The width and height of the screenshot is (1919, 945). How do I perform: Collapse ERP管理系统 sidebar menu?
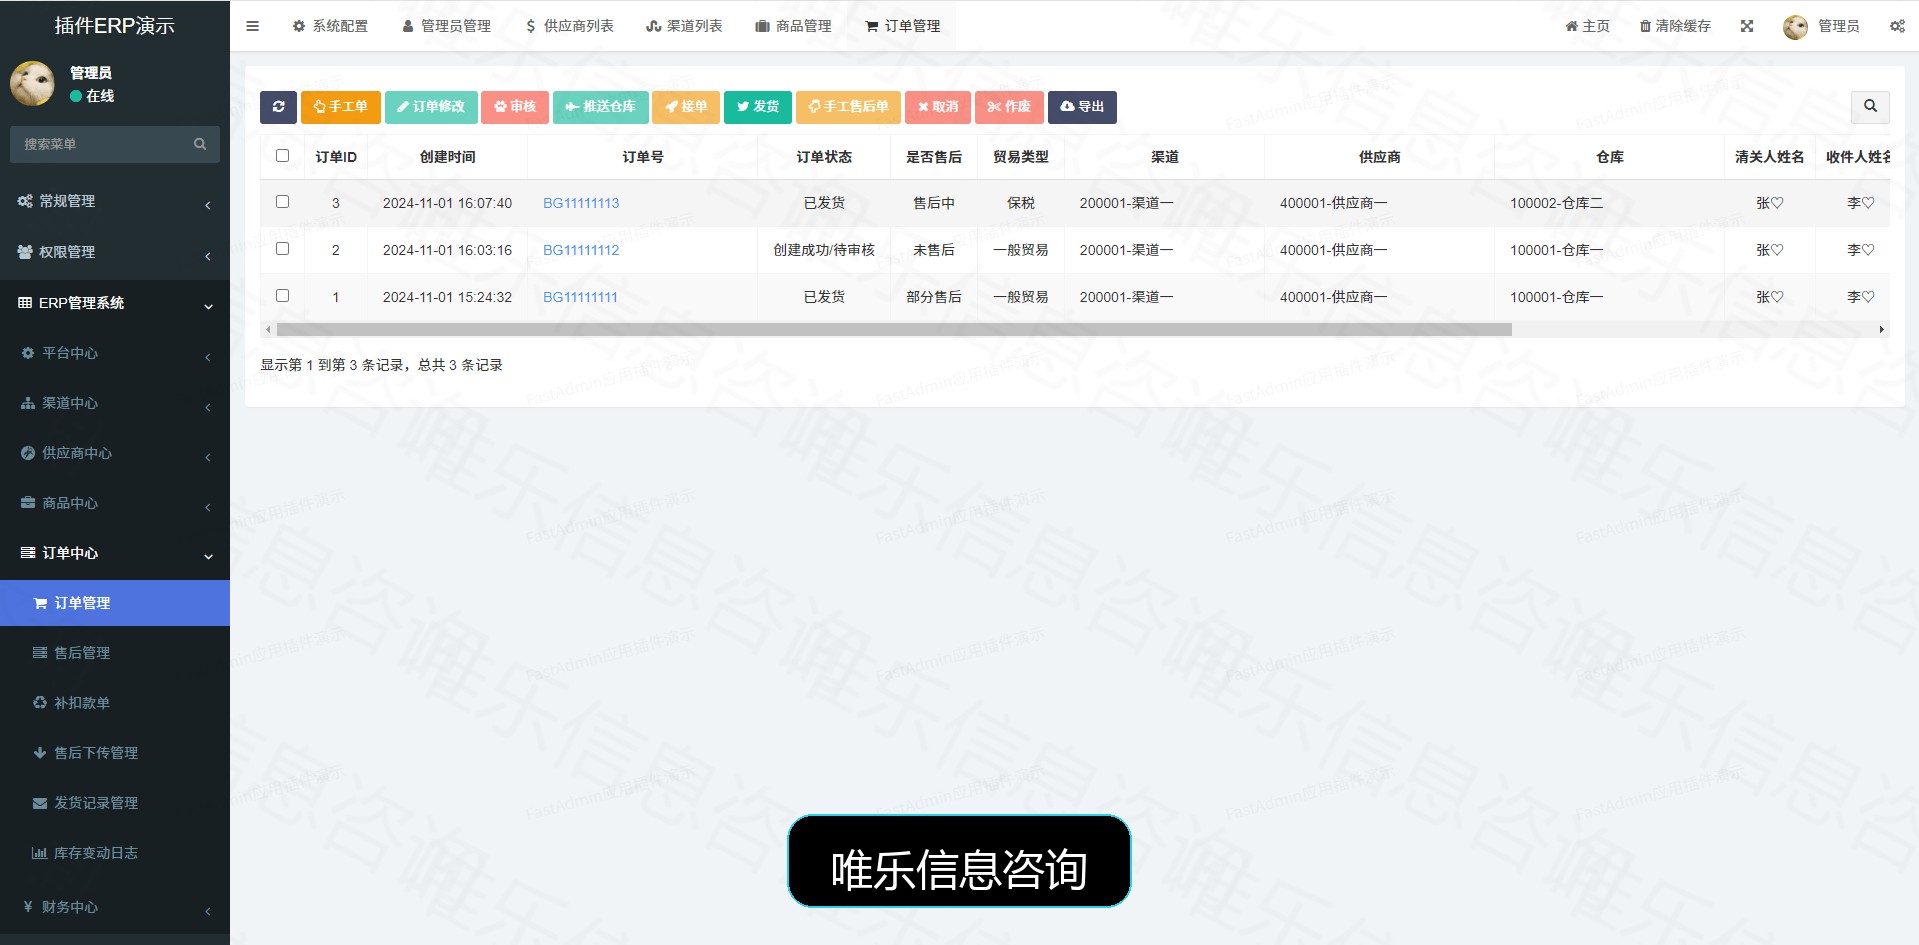115,303
